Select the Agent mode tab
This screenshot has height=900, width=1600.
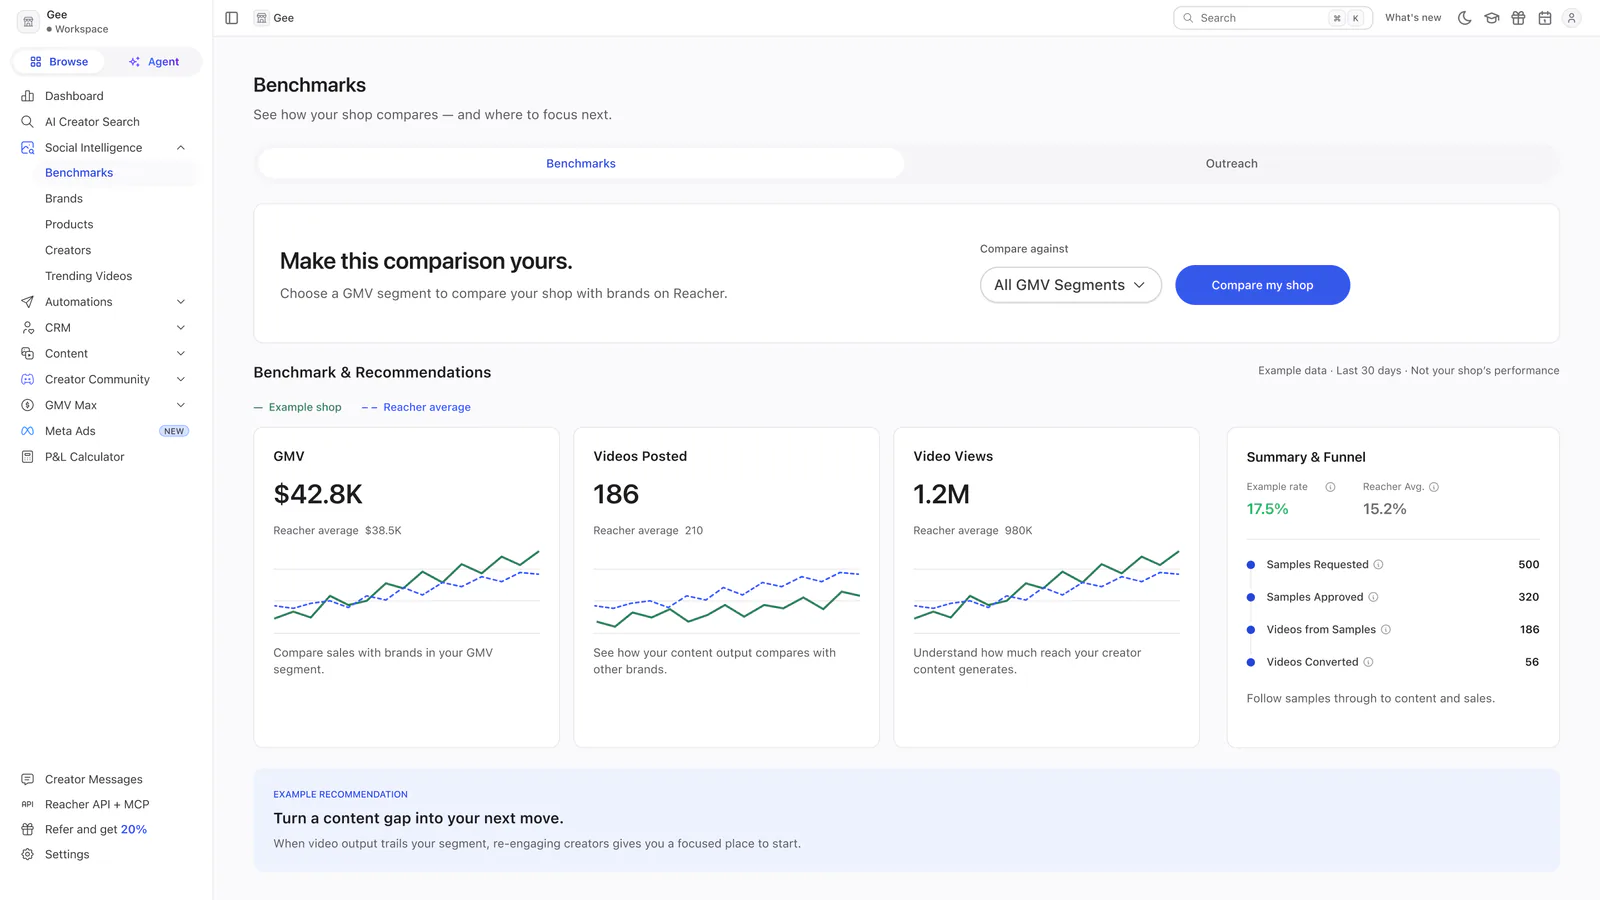pos(154,62)
